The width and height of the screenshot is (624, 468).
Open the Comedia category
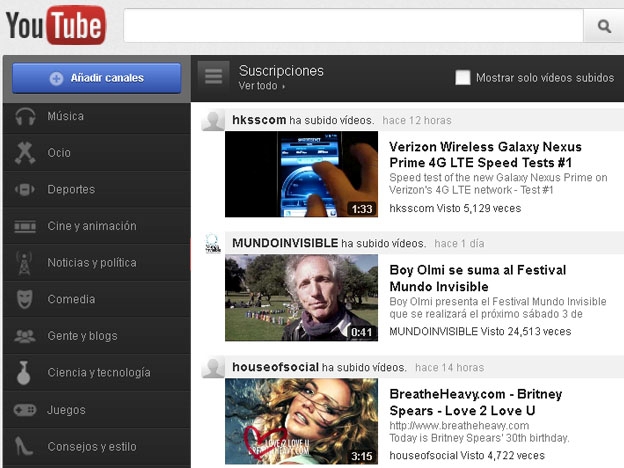tap(97, 299)
